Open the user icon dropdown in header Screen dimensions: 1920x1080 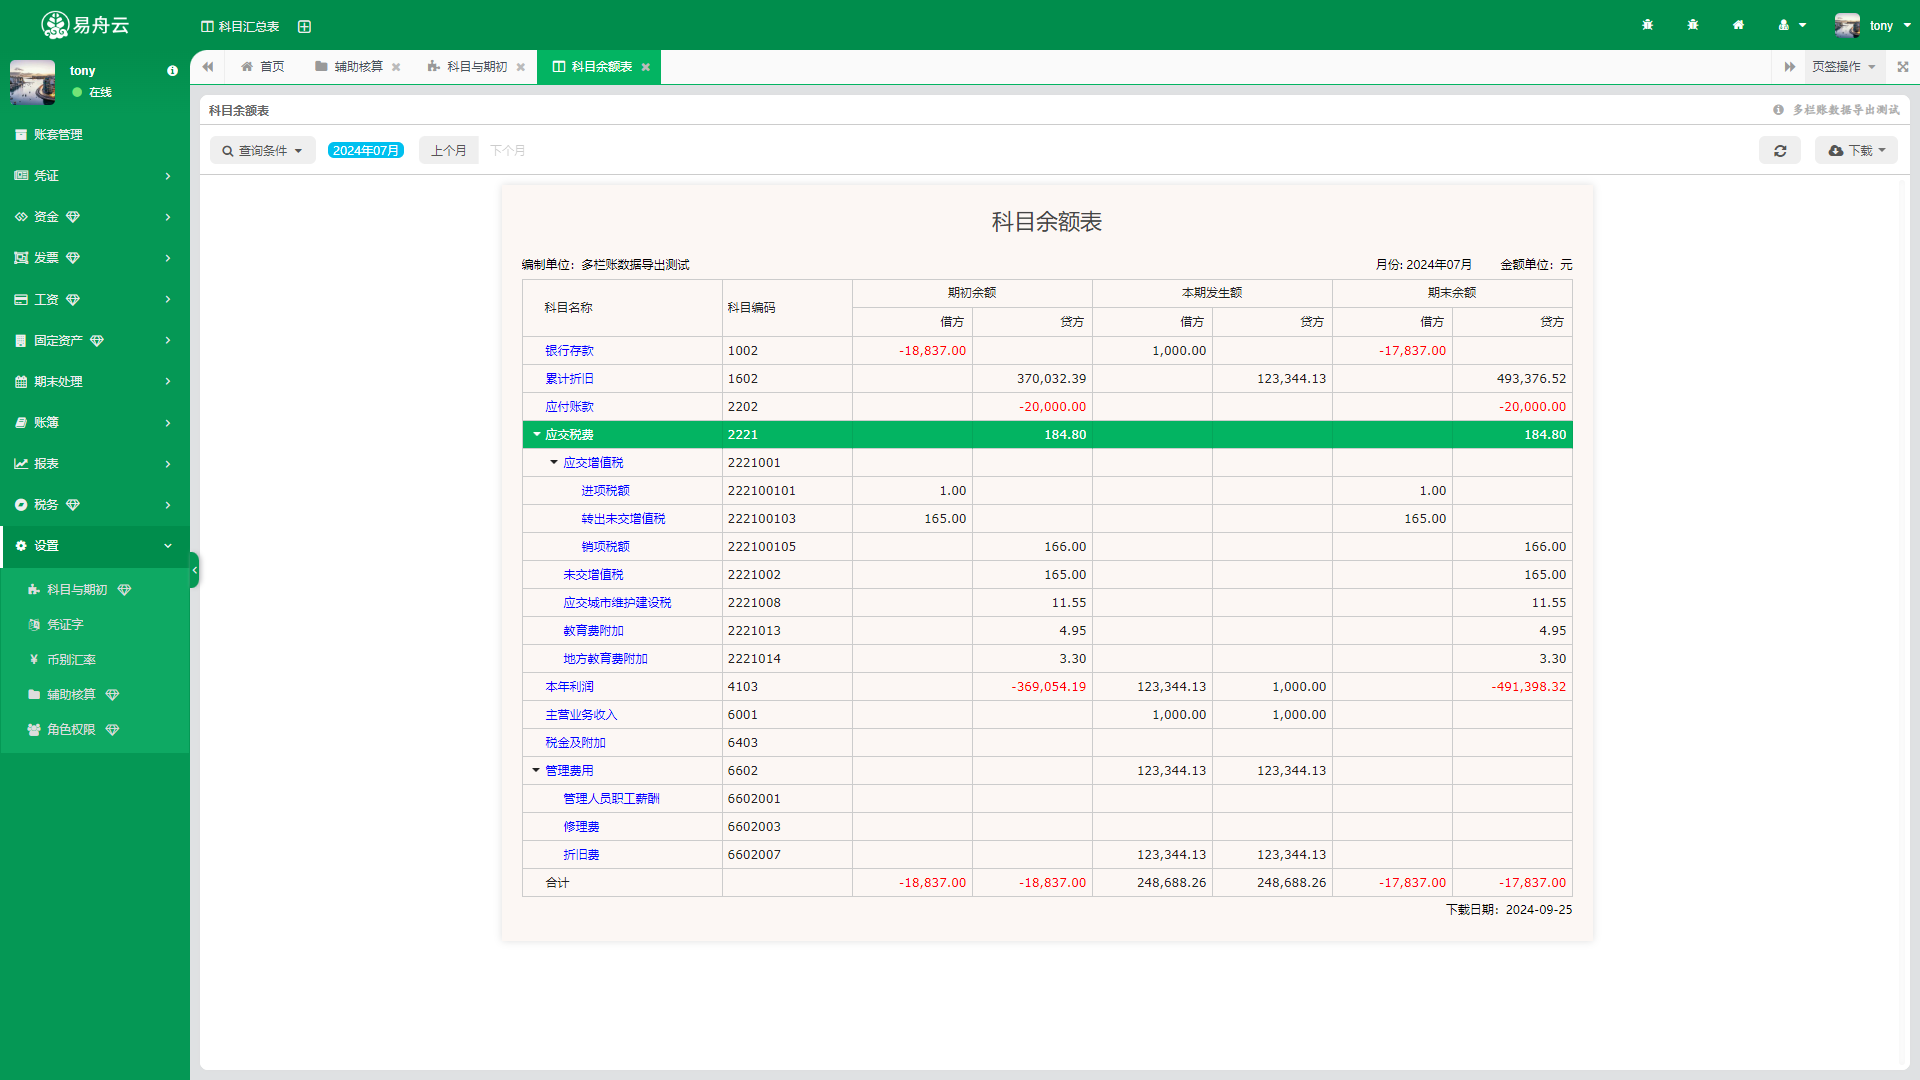tap(1792, 25)
